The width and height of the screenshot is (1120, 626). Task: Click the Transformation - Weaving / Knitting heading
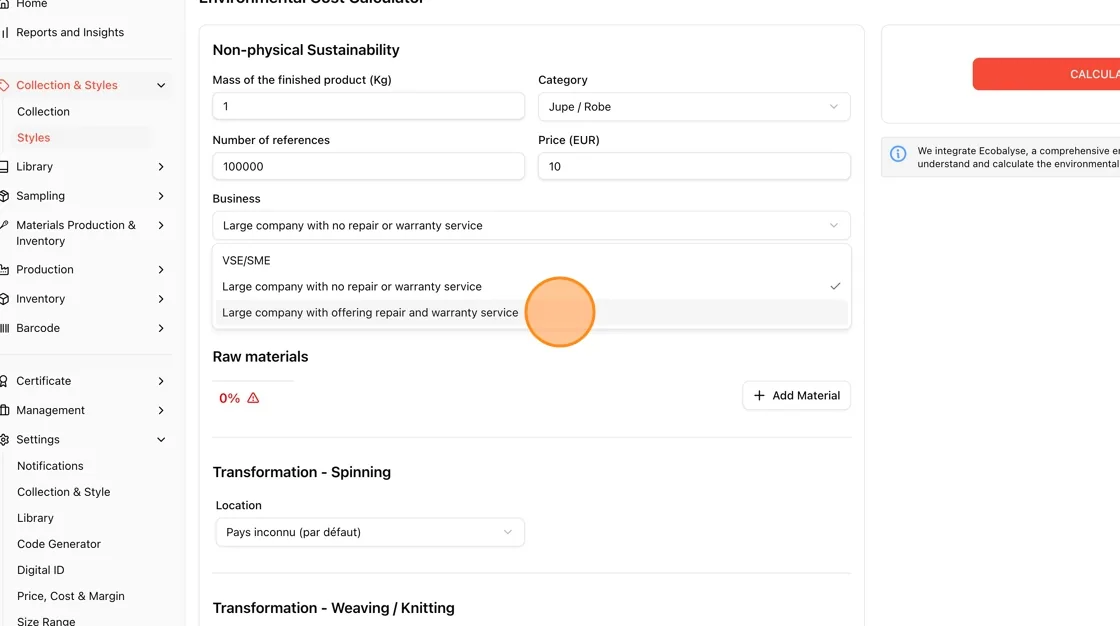[334, 608]
